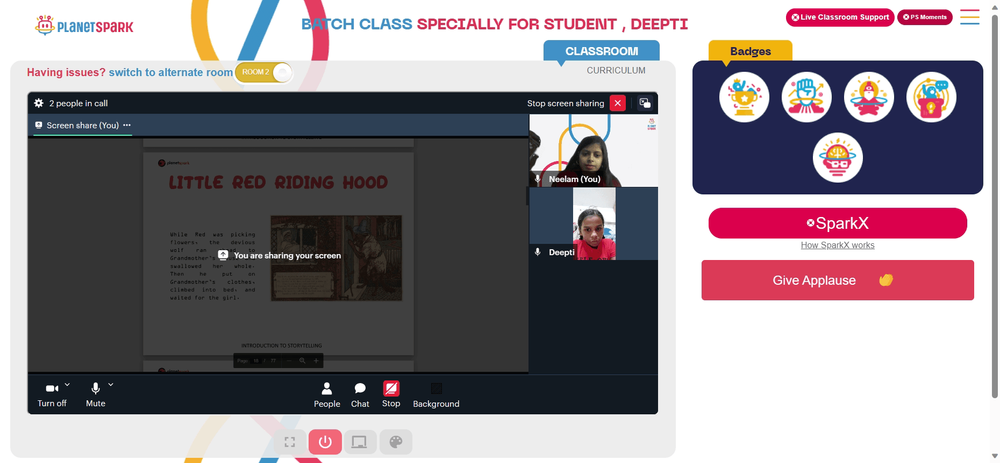
Task: Click Neelam's microphone status icon
Action: [x=538, y=179]
